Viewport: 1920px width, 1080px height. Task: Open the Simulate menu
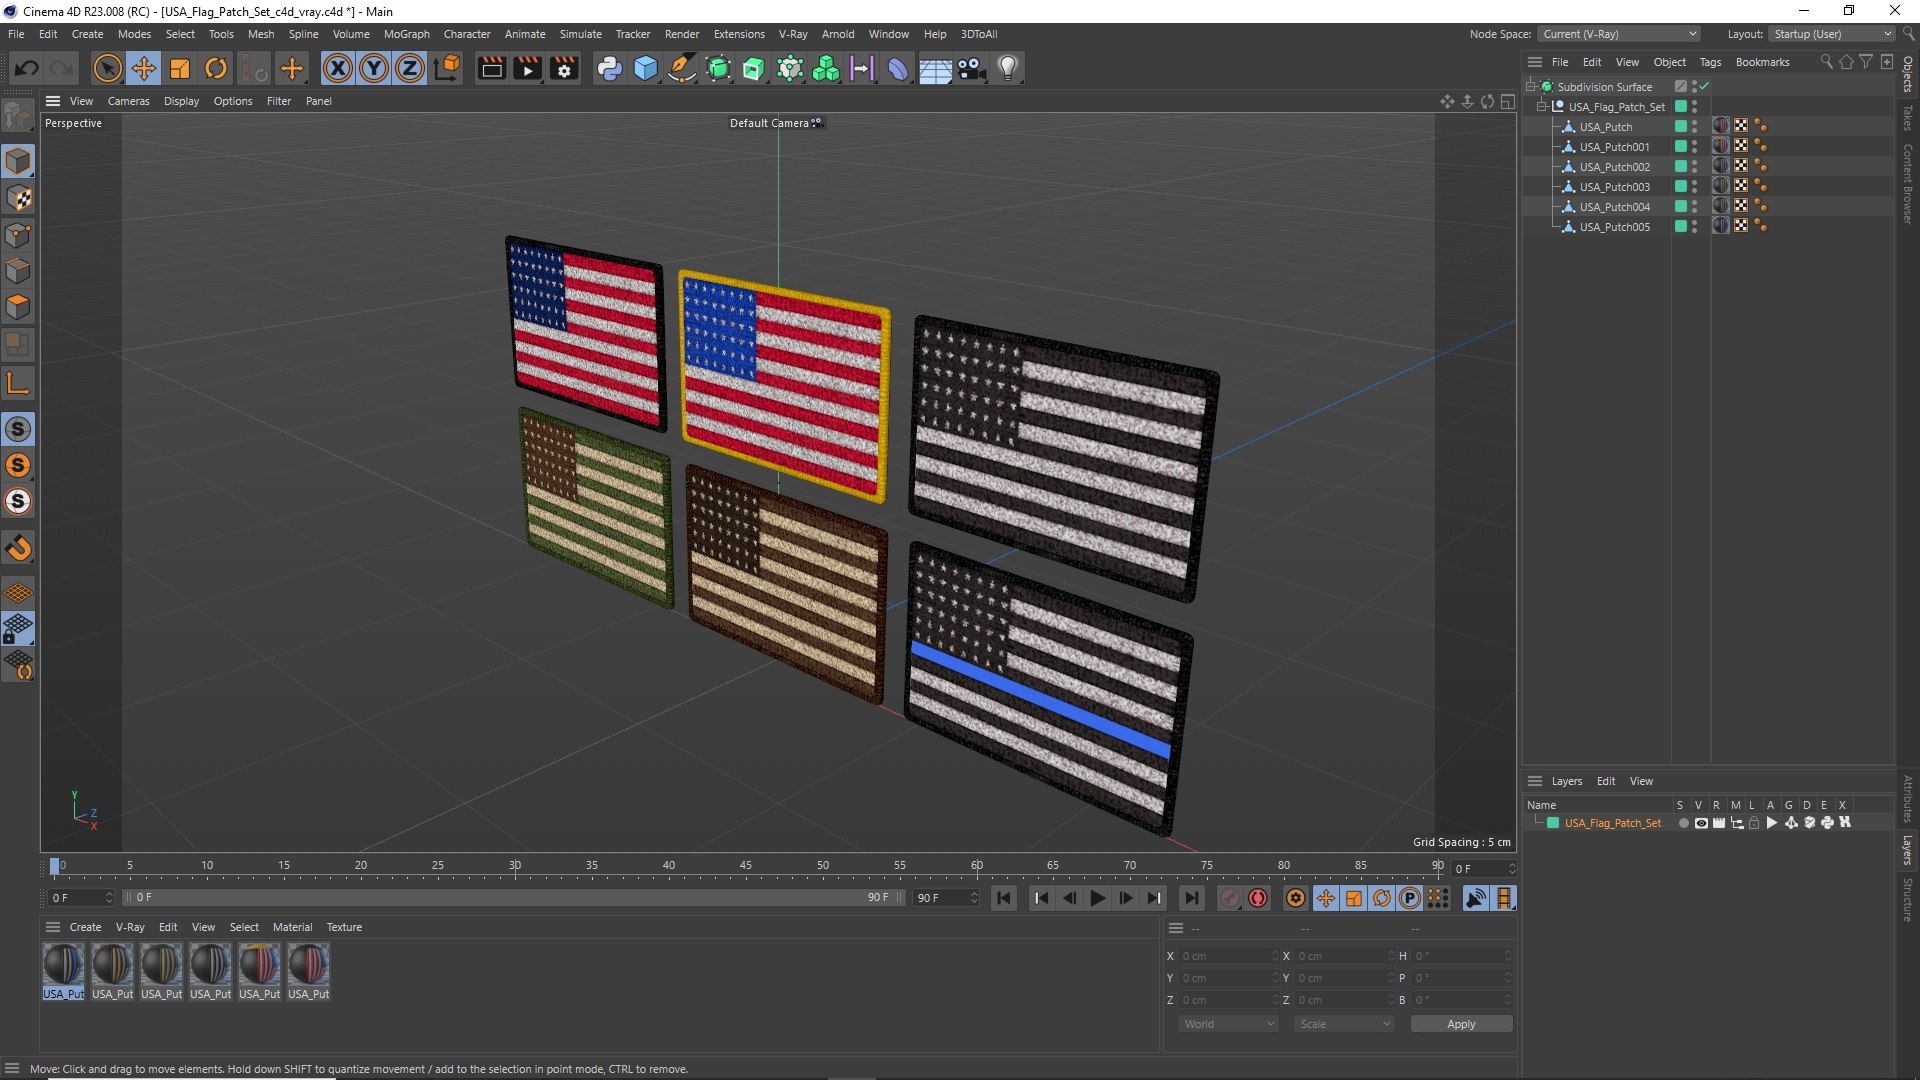click(580, 34)
